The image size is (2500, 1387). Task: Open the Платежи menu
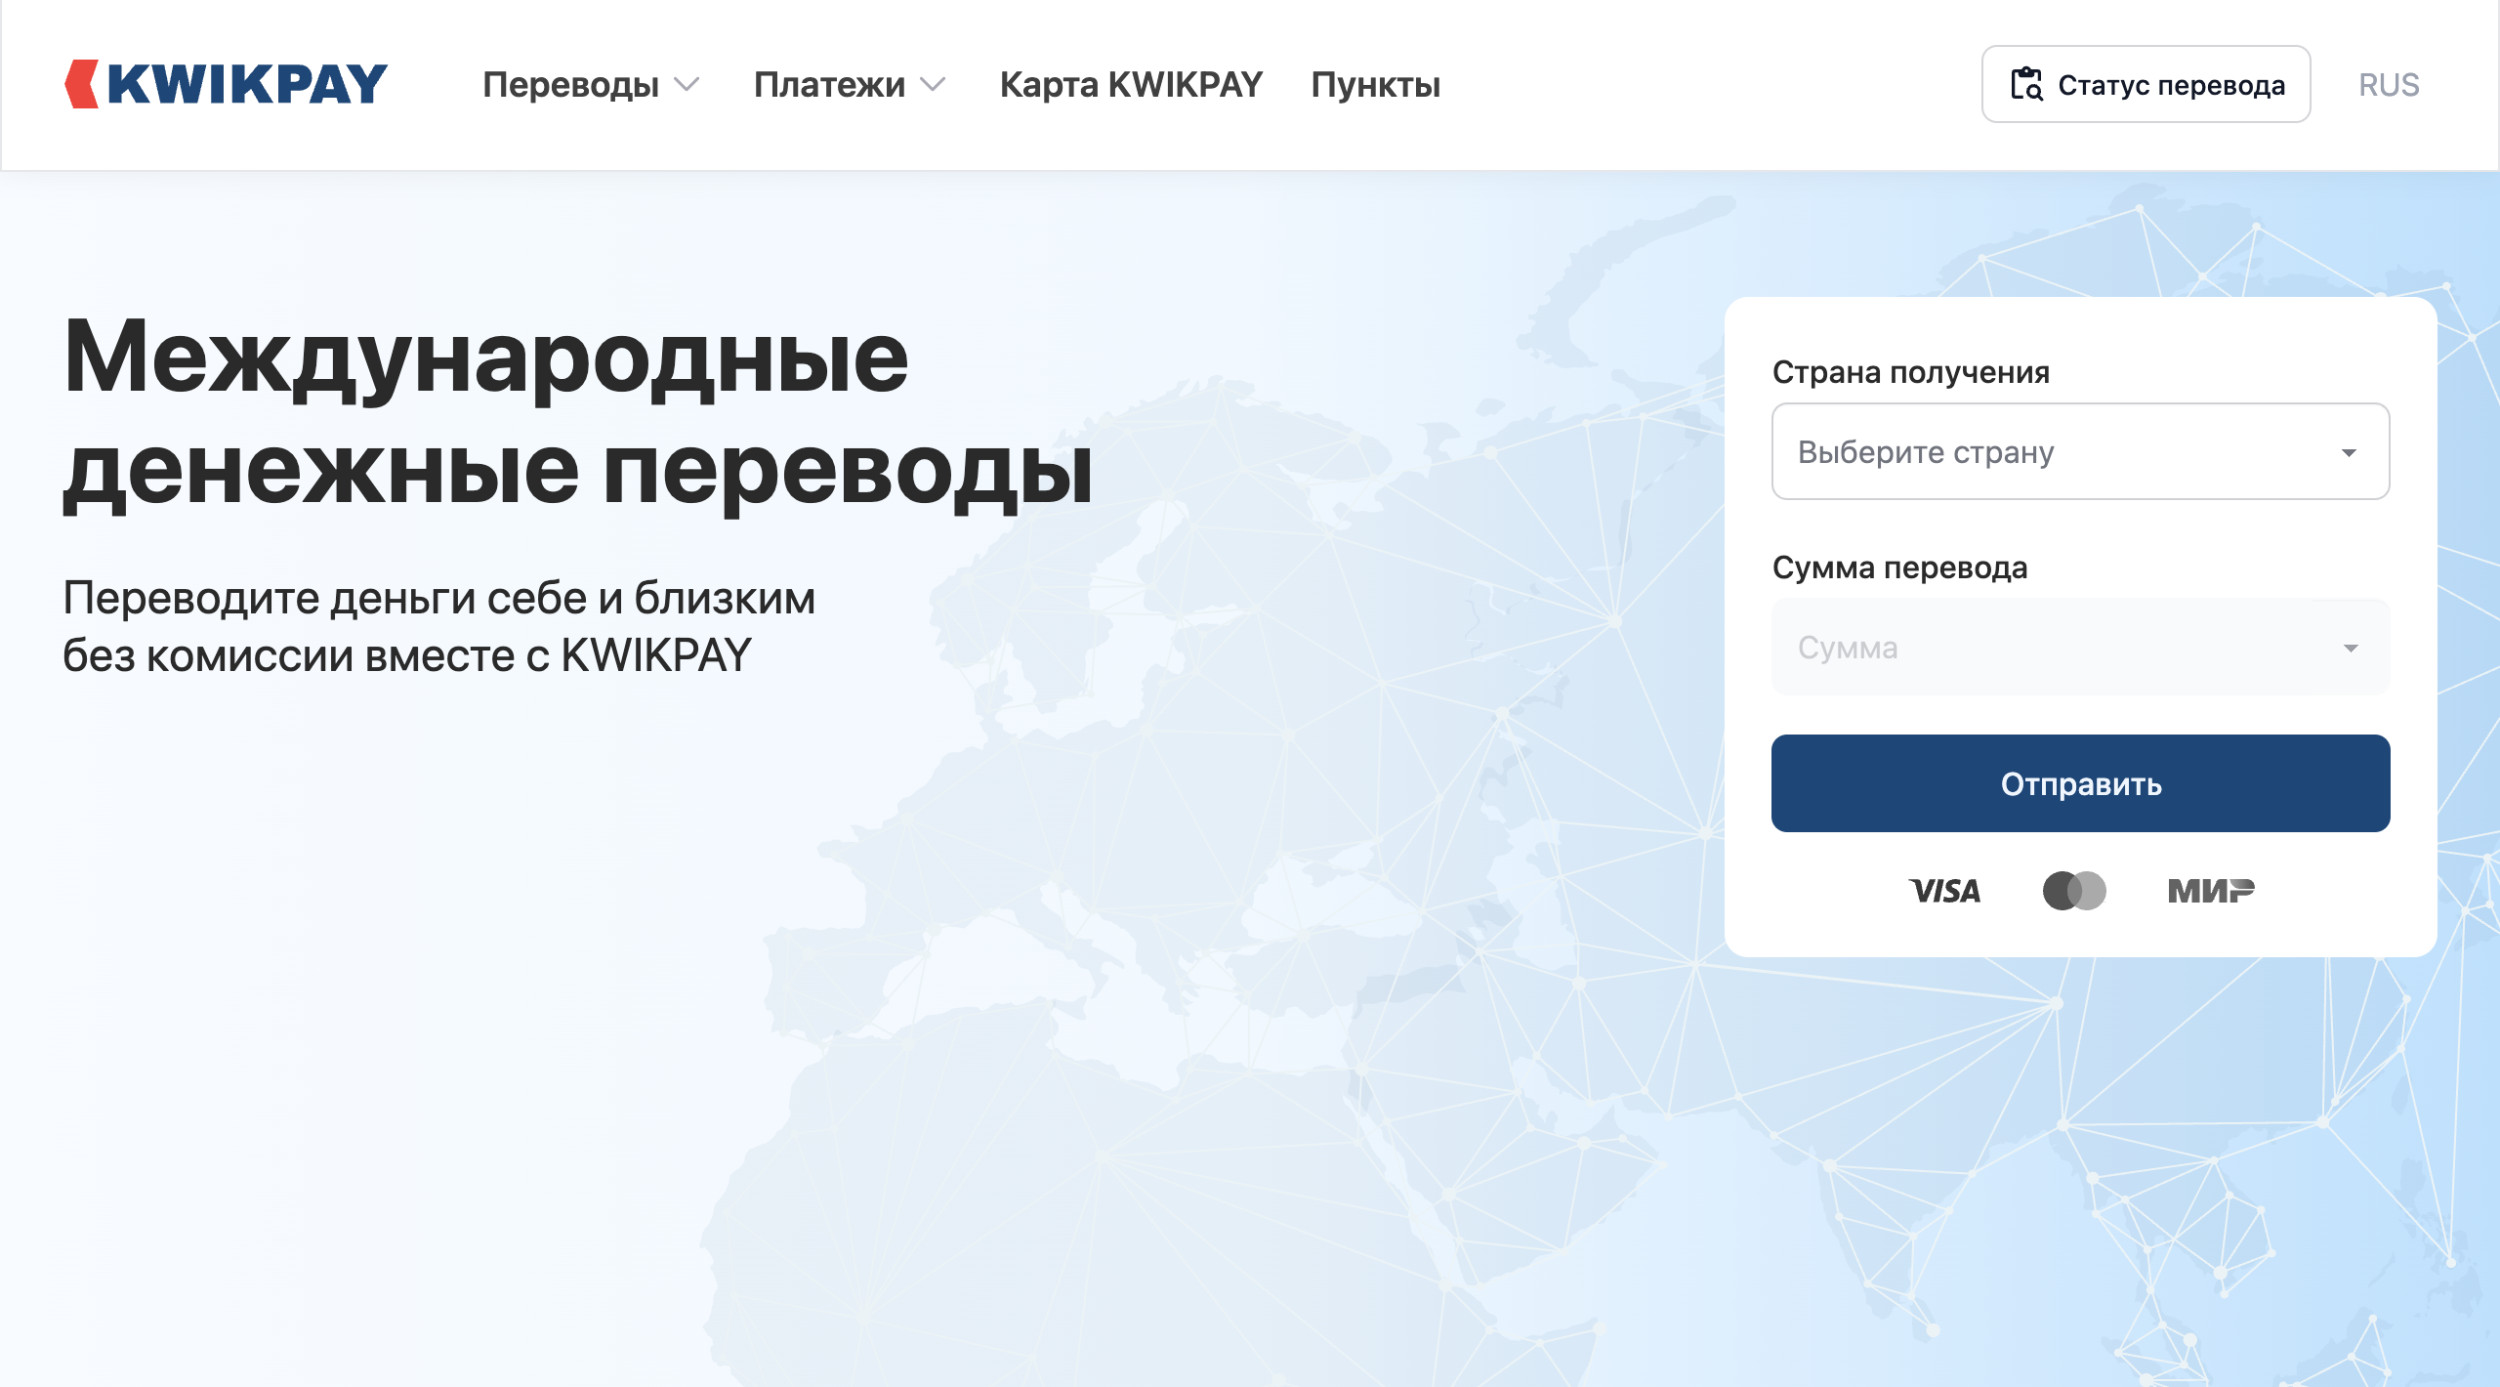click(x=829, y=85)
